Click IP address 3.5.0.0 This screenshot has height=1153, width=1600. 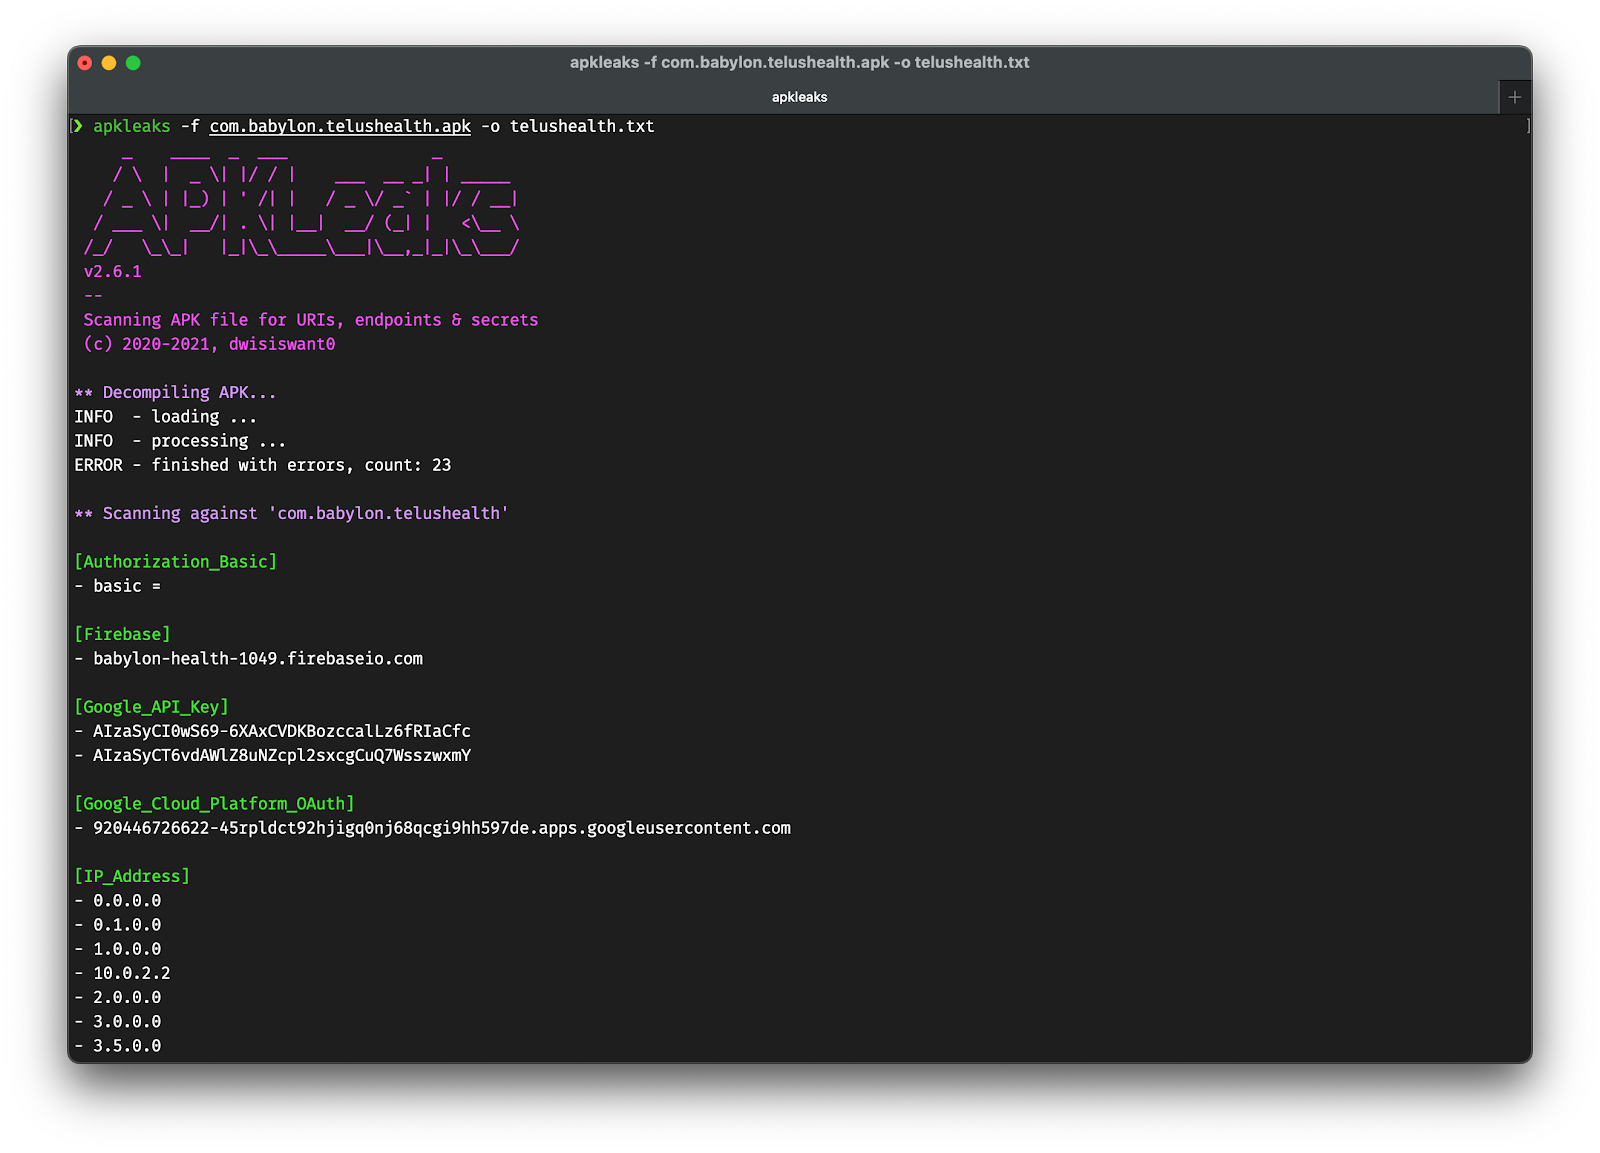click(127, 1046)
